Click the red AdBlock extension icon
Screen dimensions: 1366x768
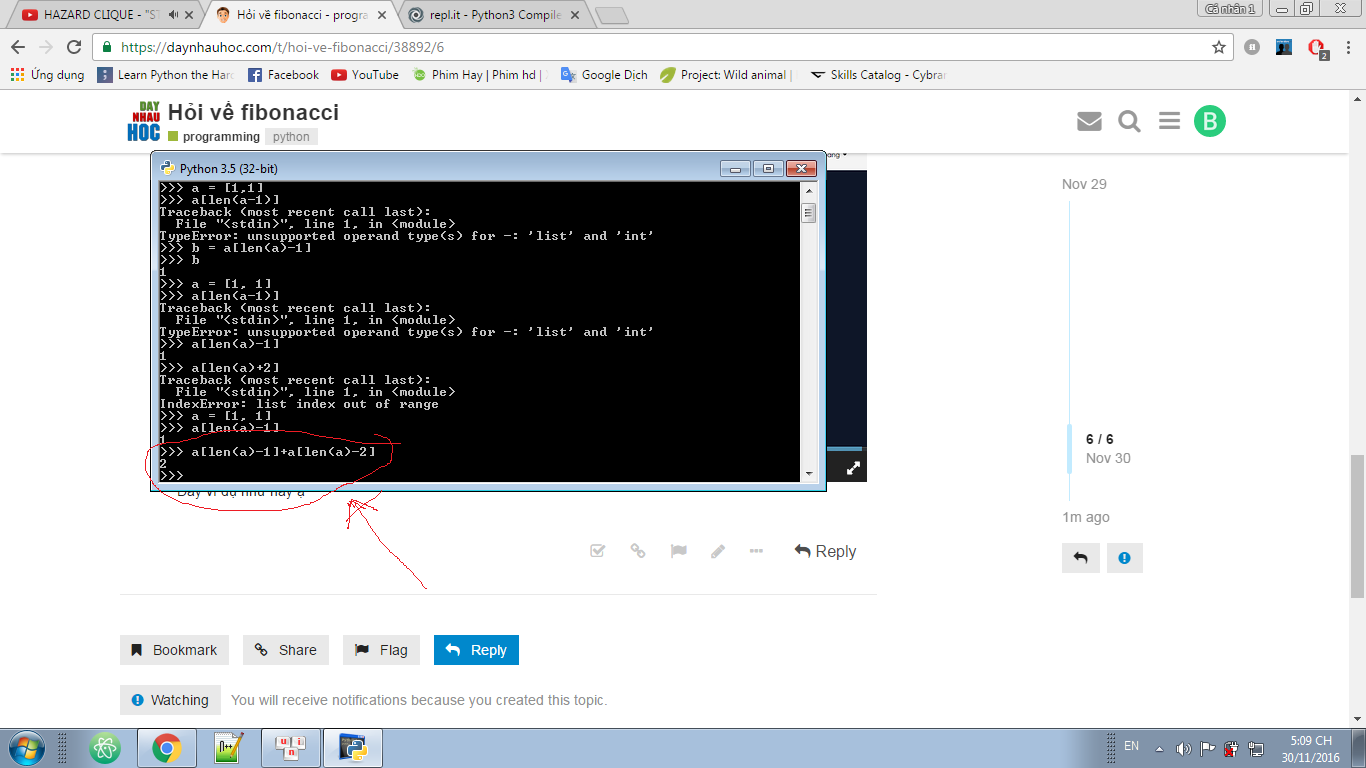tap(1317, 47)
